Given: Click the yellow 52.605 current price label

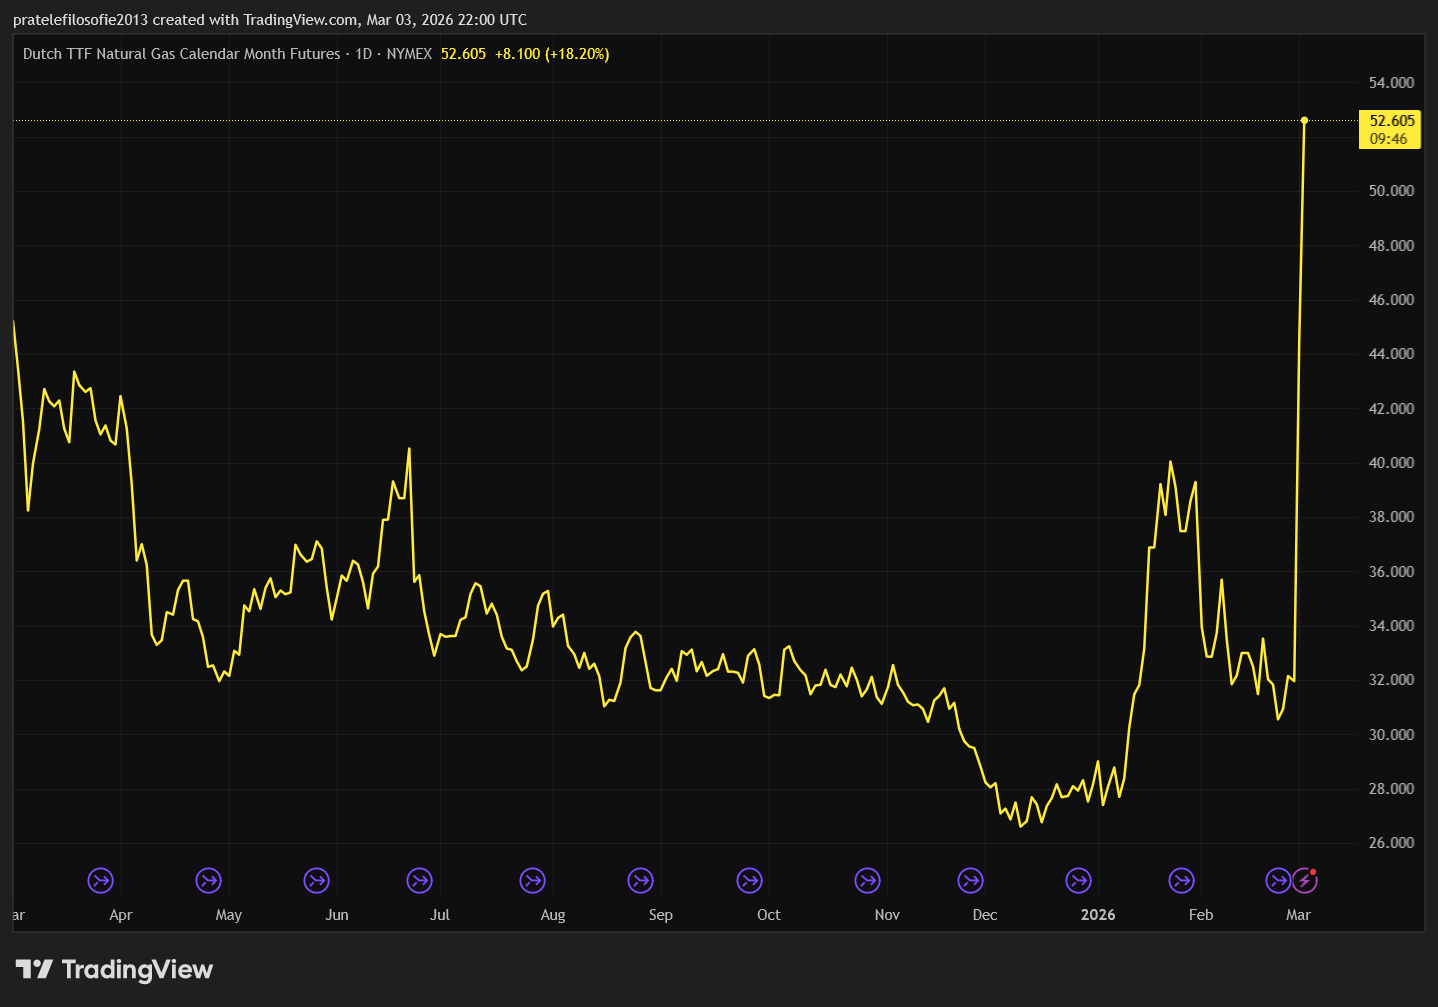Looking at the screenshot, I should (1391, 121).
